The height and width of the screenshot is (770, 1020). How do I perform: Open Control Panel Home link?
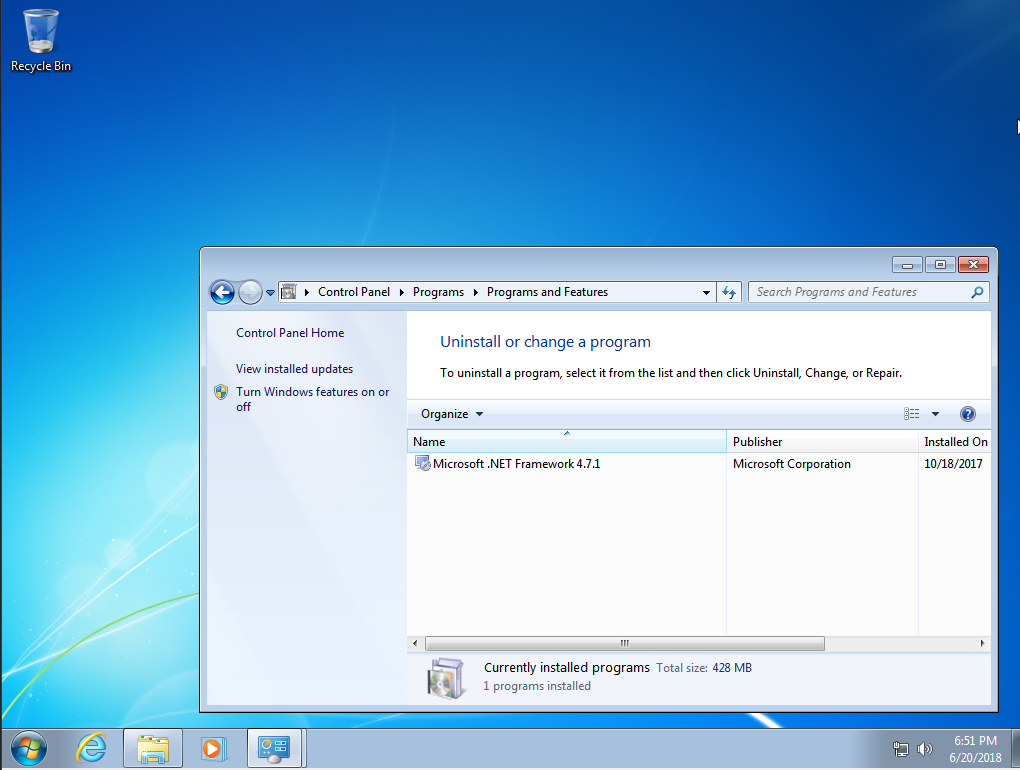tap(290, 333)
